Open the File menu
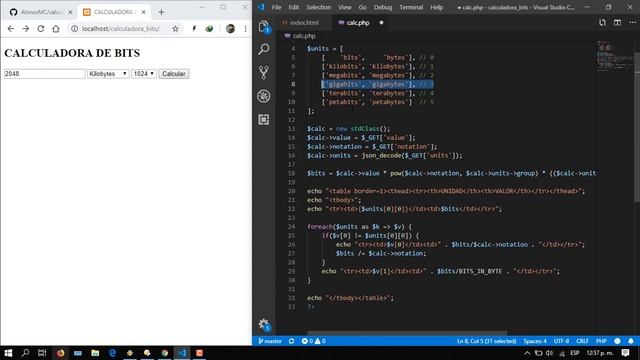 [x=276, y=7]
